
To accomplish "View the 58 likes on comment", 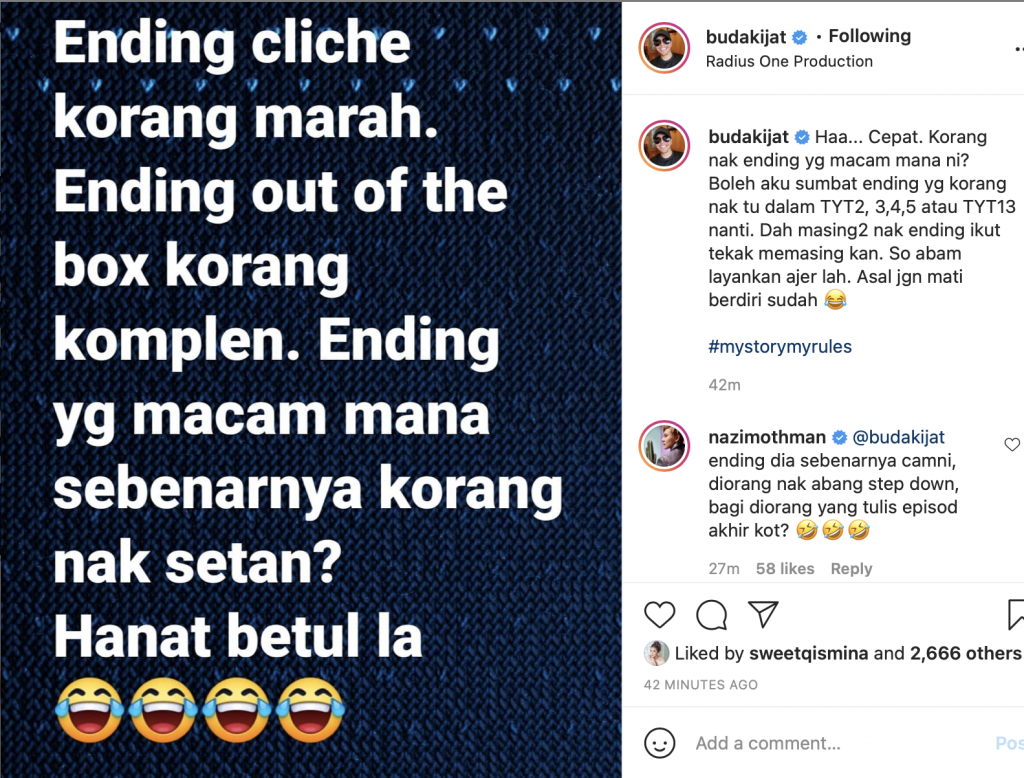I will pos(785,568).
